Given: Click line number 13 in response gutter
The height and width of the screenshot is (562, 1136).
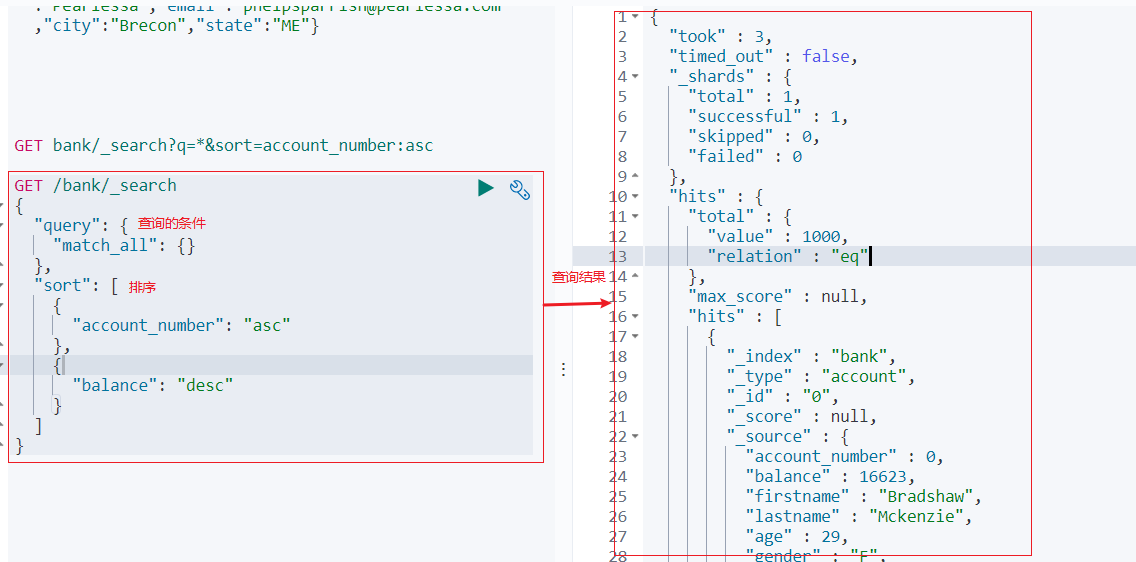Looking at the screenshot, I should tap(619, 256).
